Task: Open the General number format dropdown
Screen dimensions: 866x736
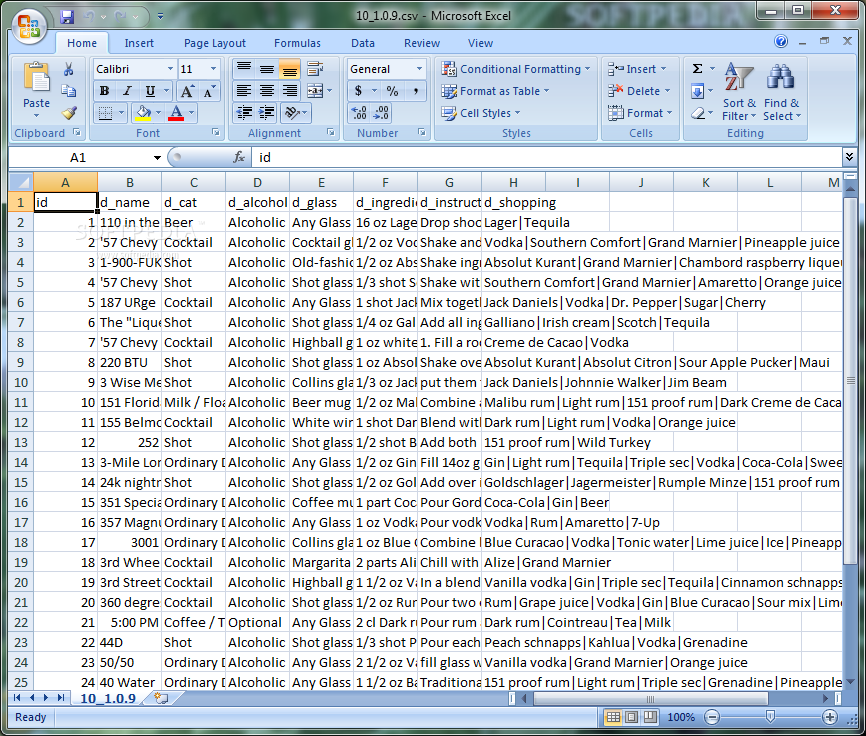Action: pyautogui.click(x=419, y=69)
